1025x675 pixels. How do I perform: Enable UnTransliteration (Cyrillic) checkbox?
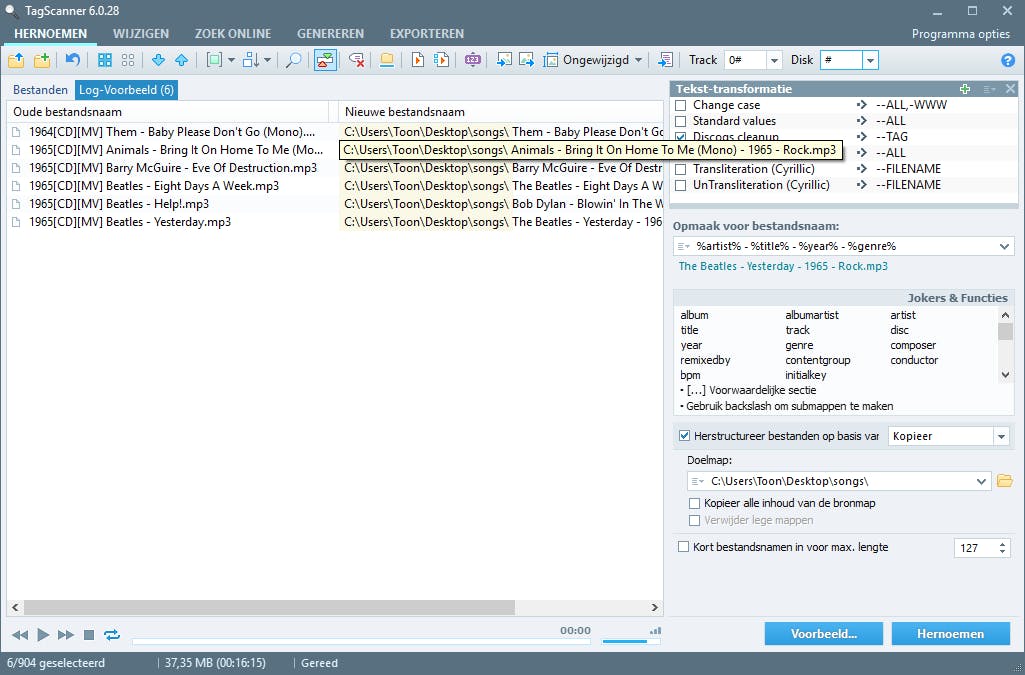681,185
